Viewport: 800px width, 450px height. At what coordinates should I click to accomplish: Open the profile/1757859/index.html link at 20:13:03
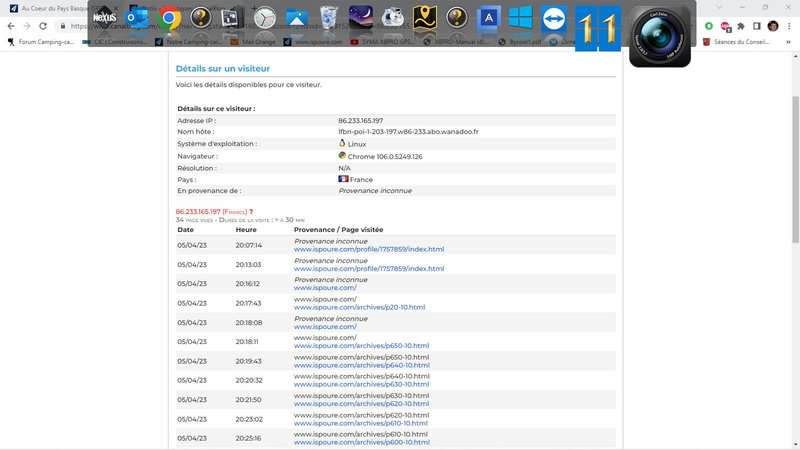[369, 268]
